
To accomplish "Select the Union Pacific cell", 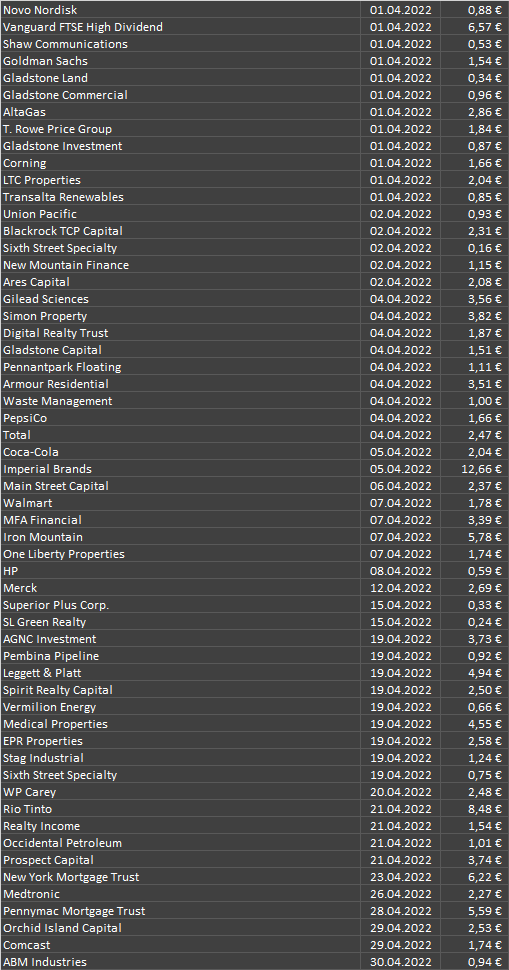I will tap(181, 214).
